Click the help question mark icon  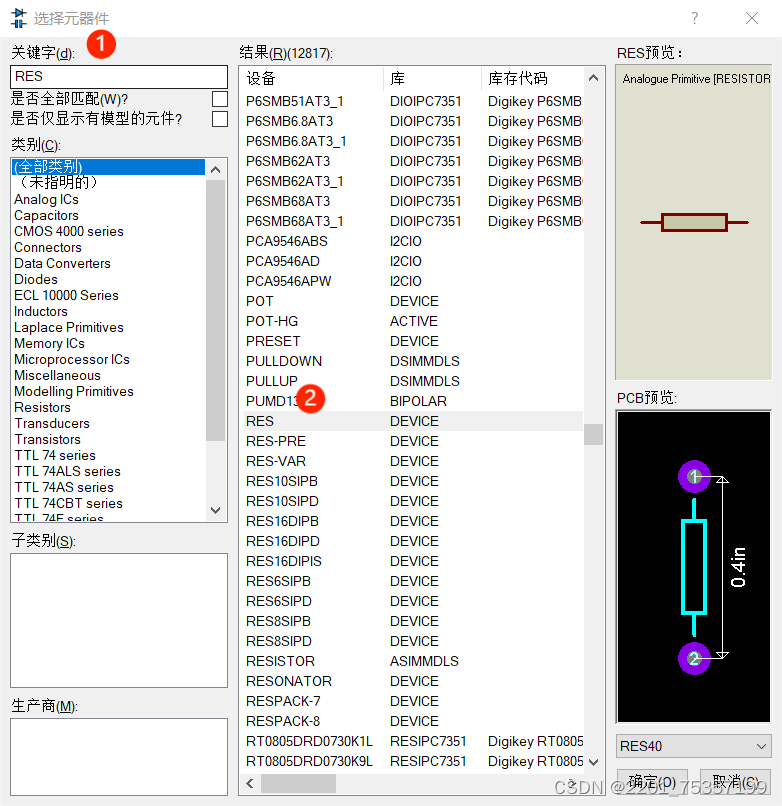695,19
